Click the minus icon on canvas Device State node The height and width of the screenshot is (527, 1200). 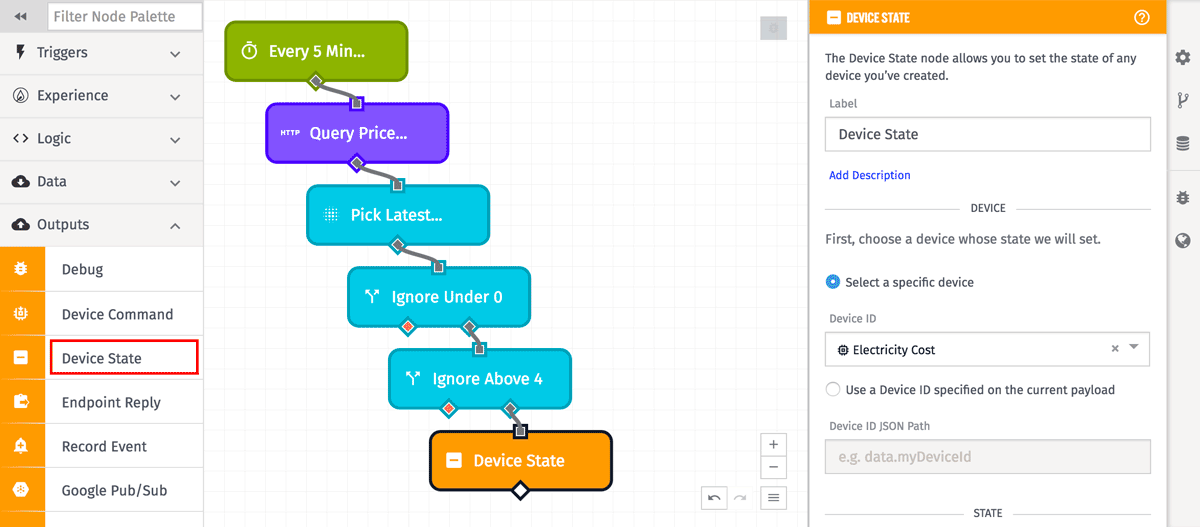click(x=454, y=461)
